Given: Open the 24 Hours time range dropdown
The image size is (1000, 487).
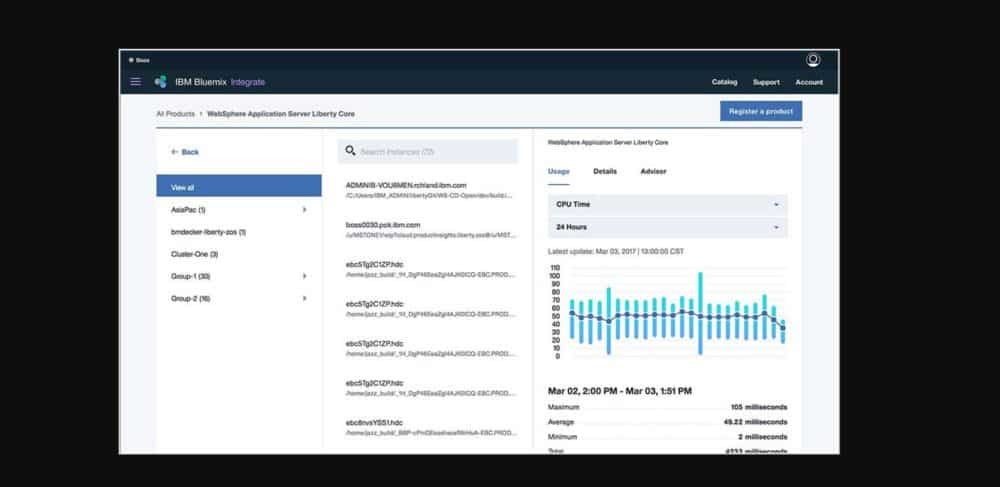Looking at the screenshot, I should [667, 228].
